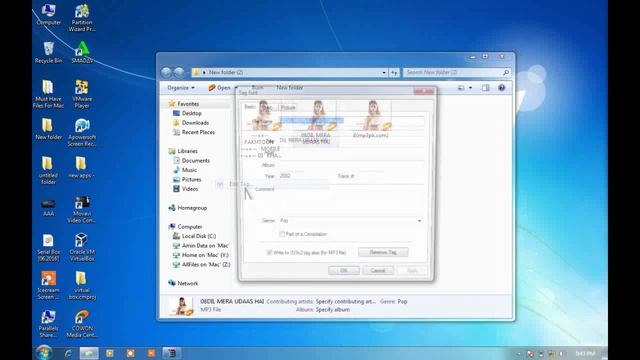Select the Movavi Video Converter shortcut

82,210
